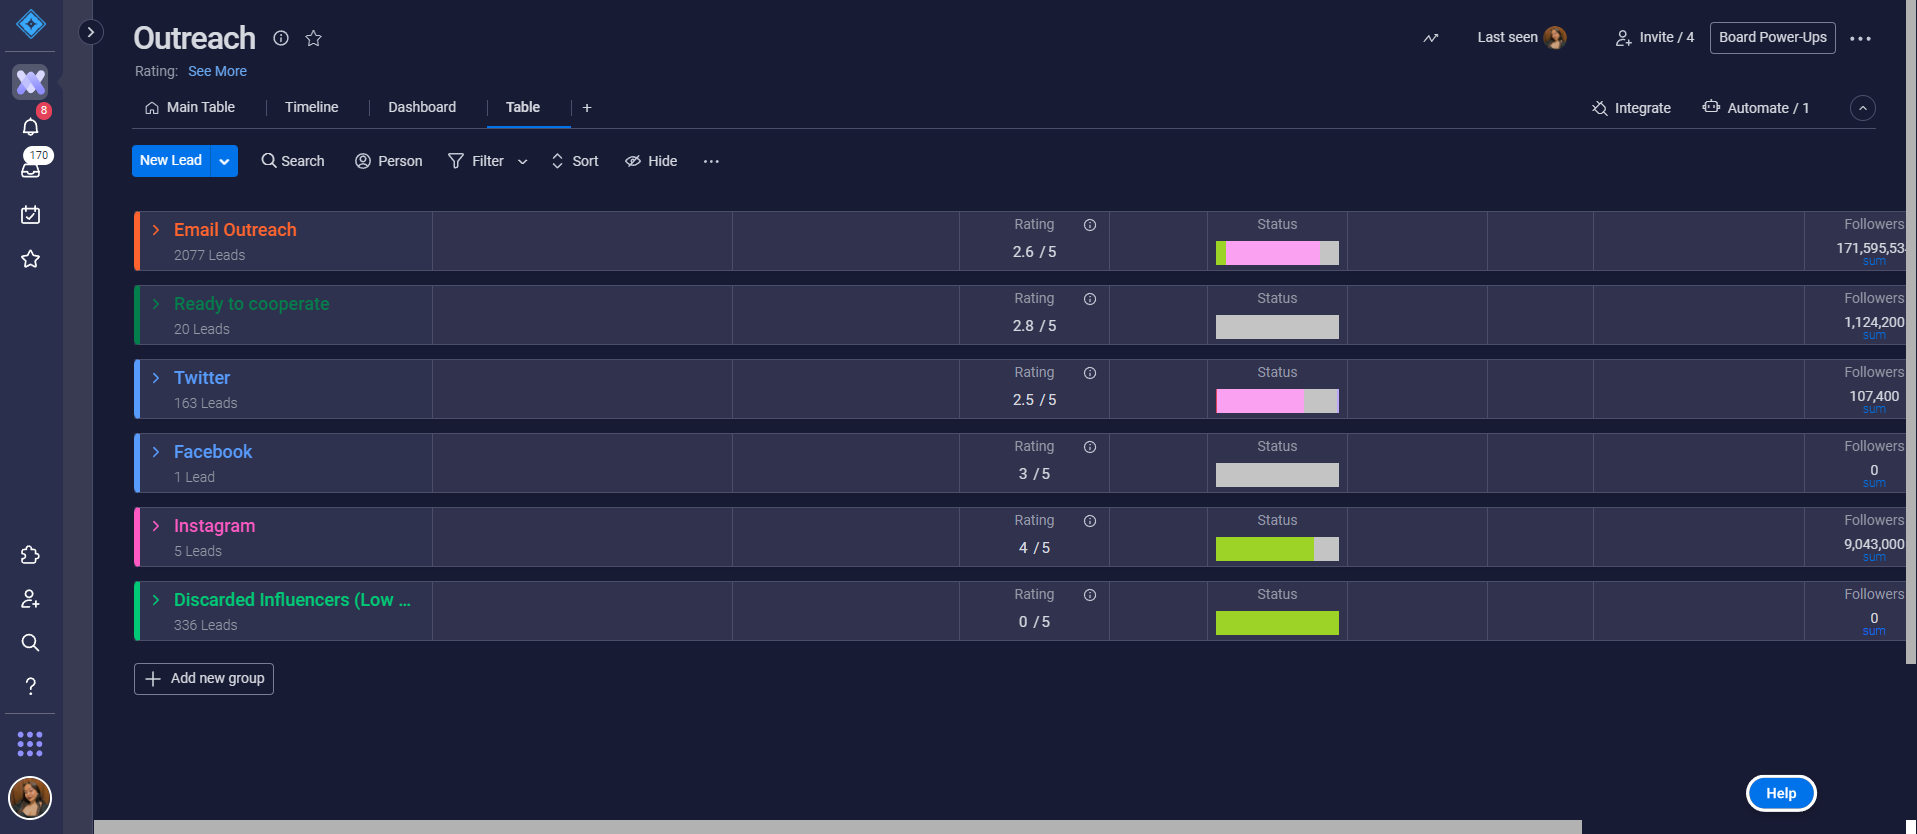Screen dimensions: 1917x834
Task: Click Invite / 4 button
Action: pyautogui.click(x=1655, y=38)
